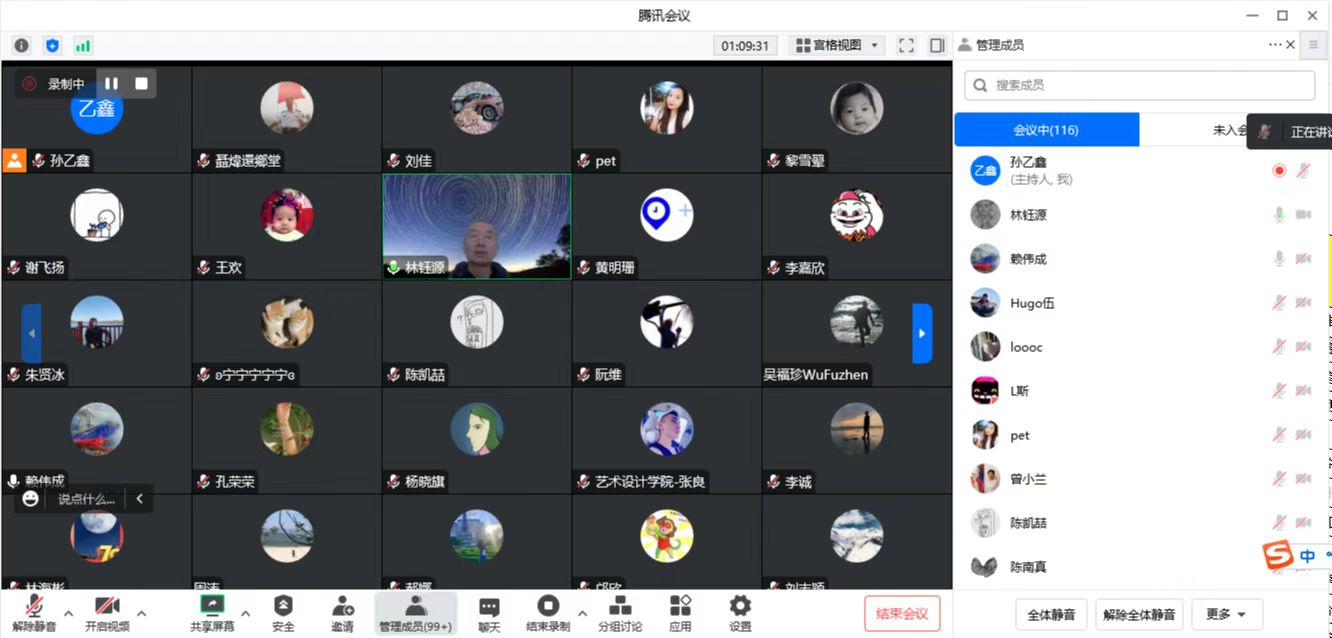Pause the ongoing recording

(111, 83)
